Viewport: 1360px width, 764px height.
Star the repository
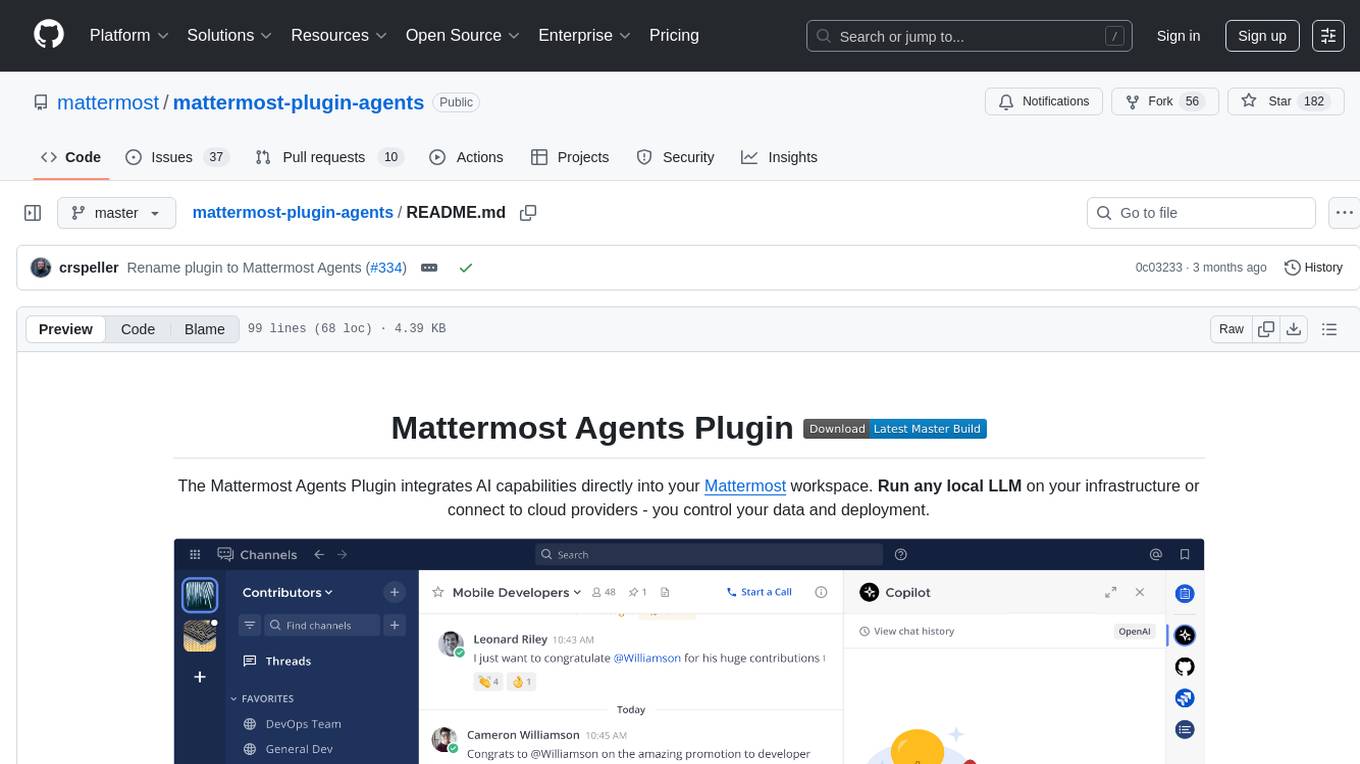click(1284, 102)
